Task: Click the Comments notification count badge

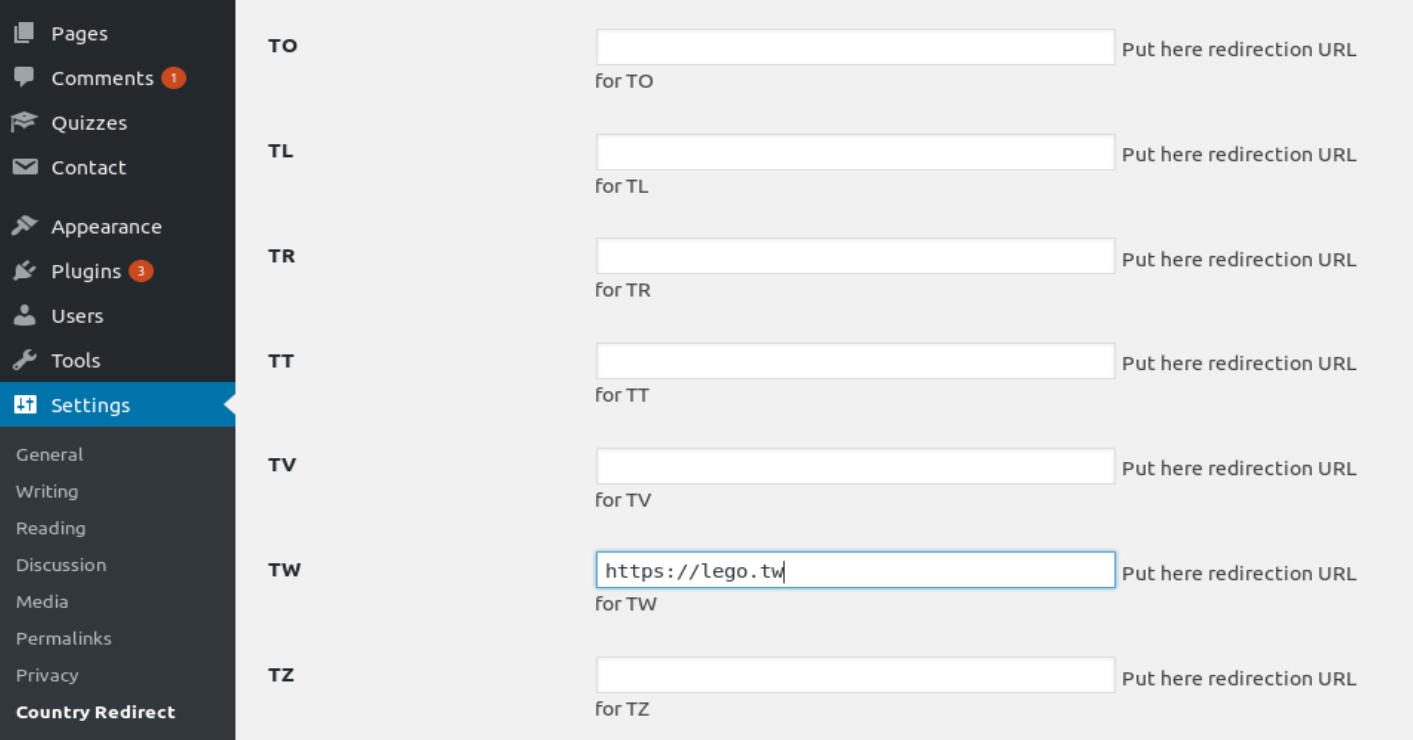Action: click(x=174, y=77)
